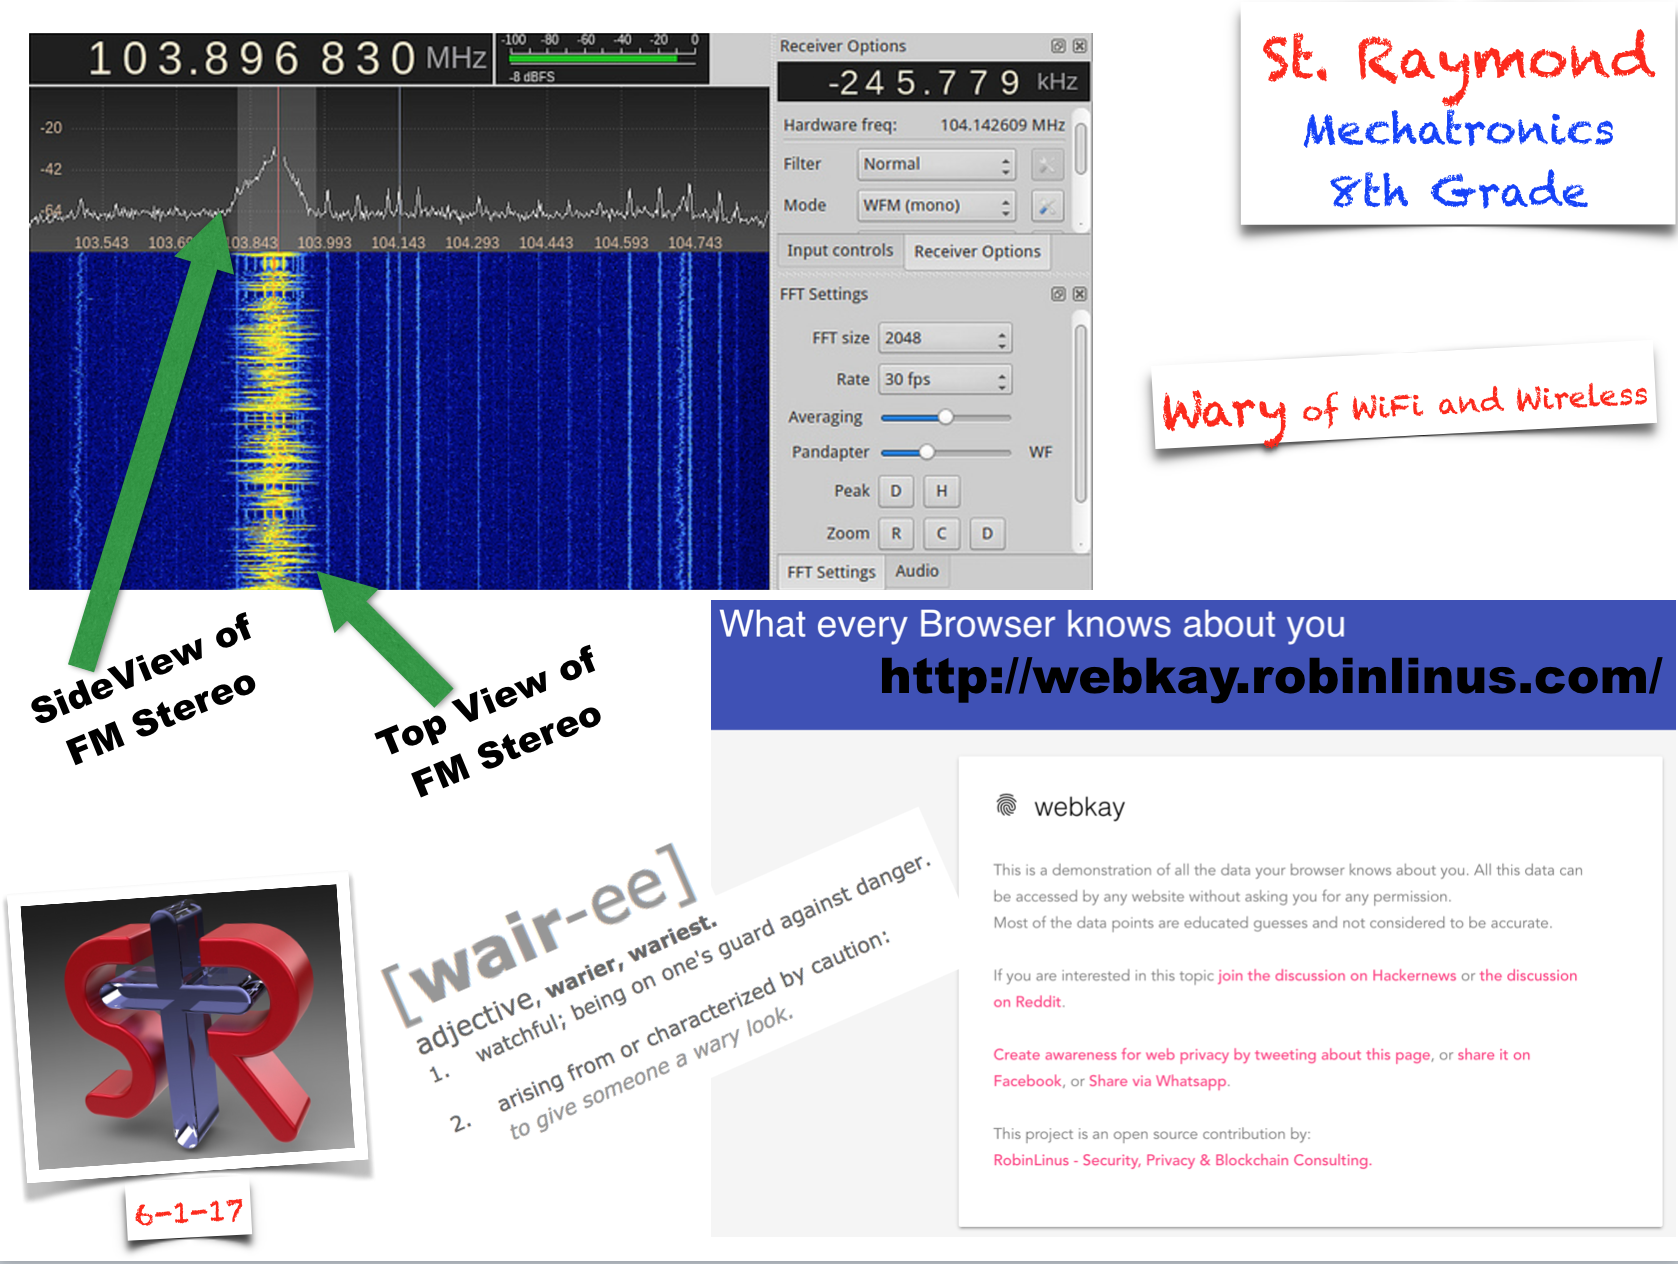Viewport: 1678px width, 1264px height.
Task: Click the yellow FM signal in waterfall
Action: pos(274,420)
